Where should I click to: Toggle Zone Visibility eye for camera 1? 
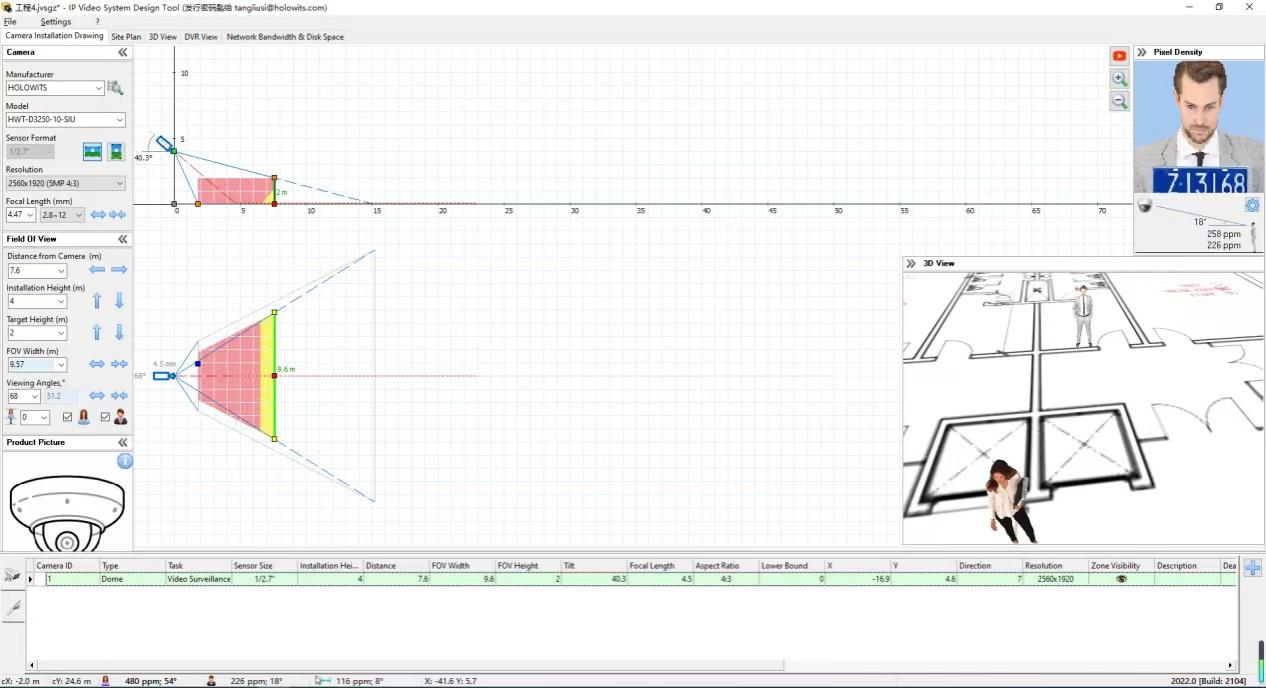[1121, 579]
